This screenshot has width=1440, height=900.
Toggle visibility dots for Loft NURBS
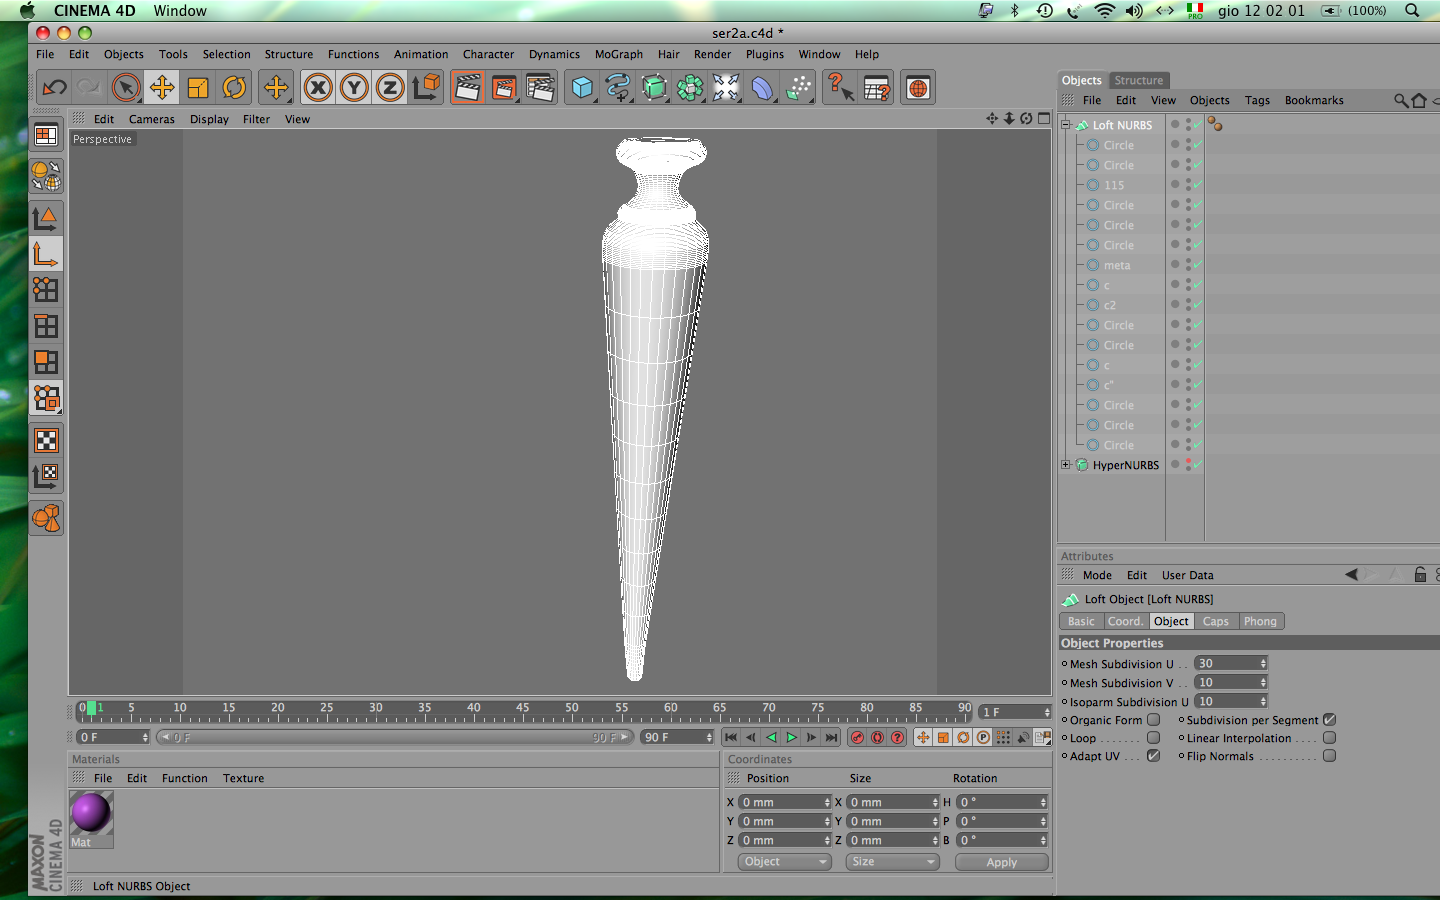point(1189,125)
